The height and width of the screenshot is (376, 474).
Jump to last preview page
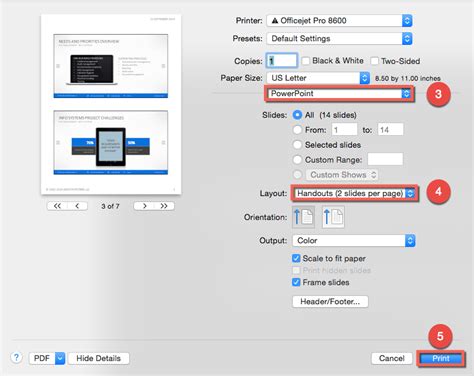click(x=164, y=206)
